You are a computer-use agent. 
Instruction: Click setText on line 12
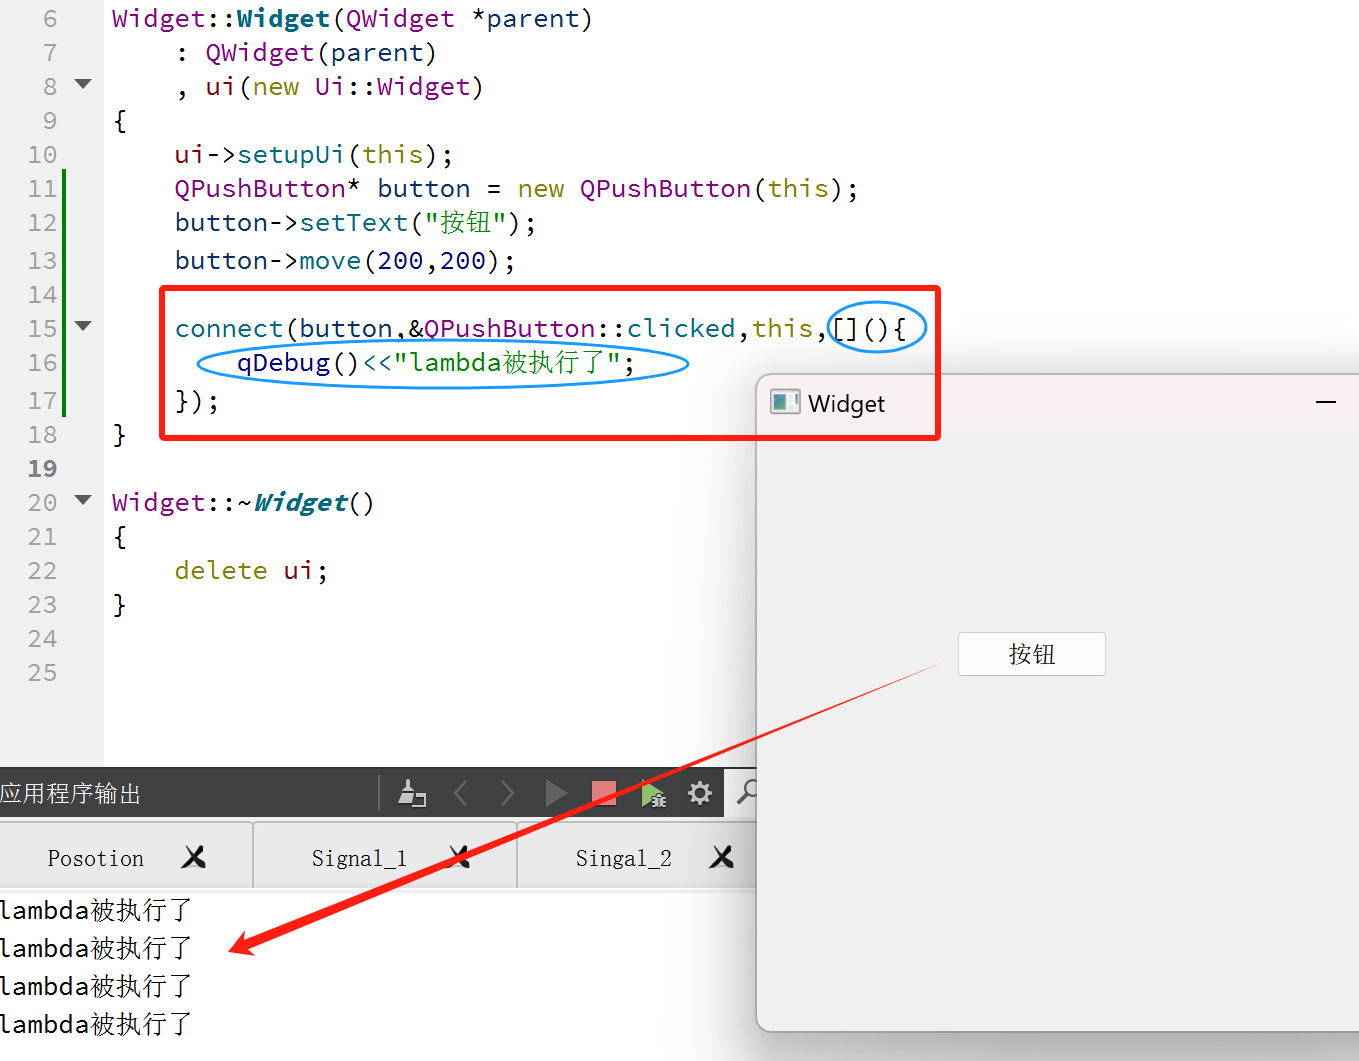tap(354, 222)
